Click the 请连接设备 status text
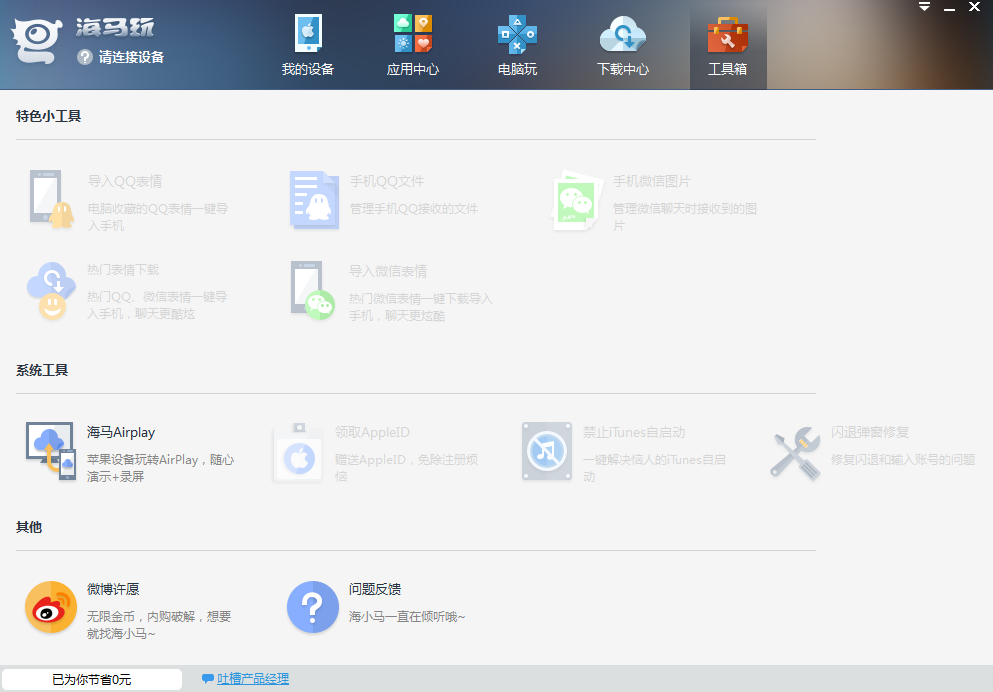Image resolution: width=993 pixels, height=692 pixels. pos(131,58)
